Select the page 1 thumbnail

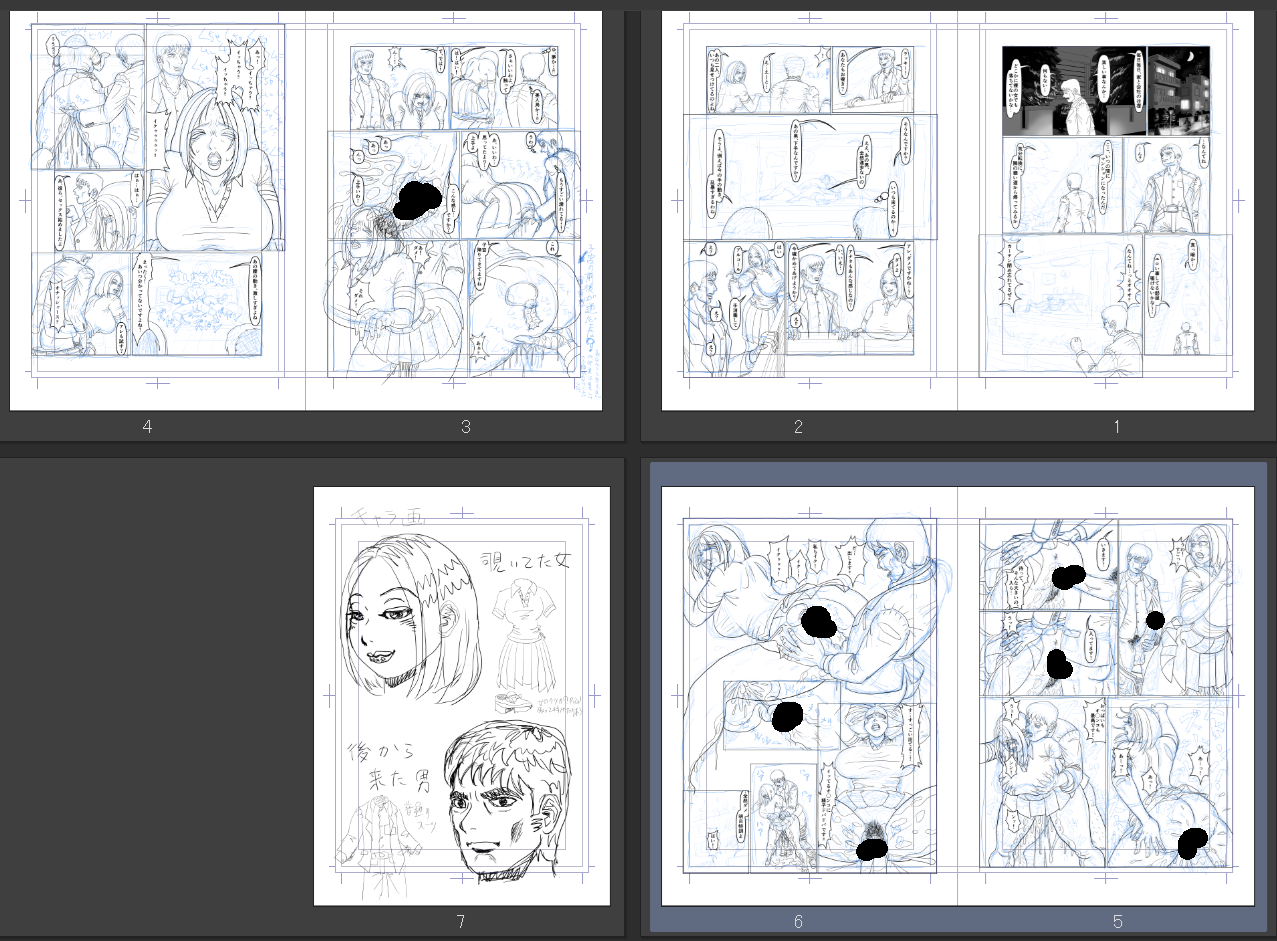(x=1105, y=210)
